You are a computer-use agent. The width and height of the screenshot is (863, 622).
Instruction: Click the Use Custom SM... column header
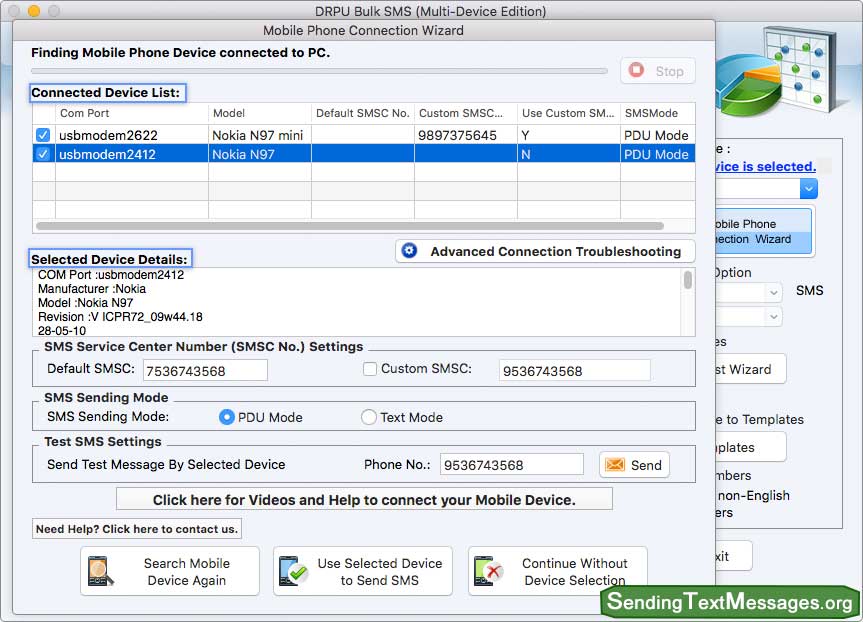click(569, 113)
